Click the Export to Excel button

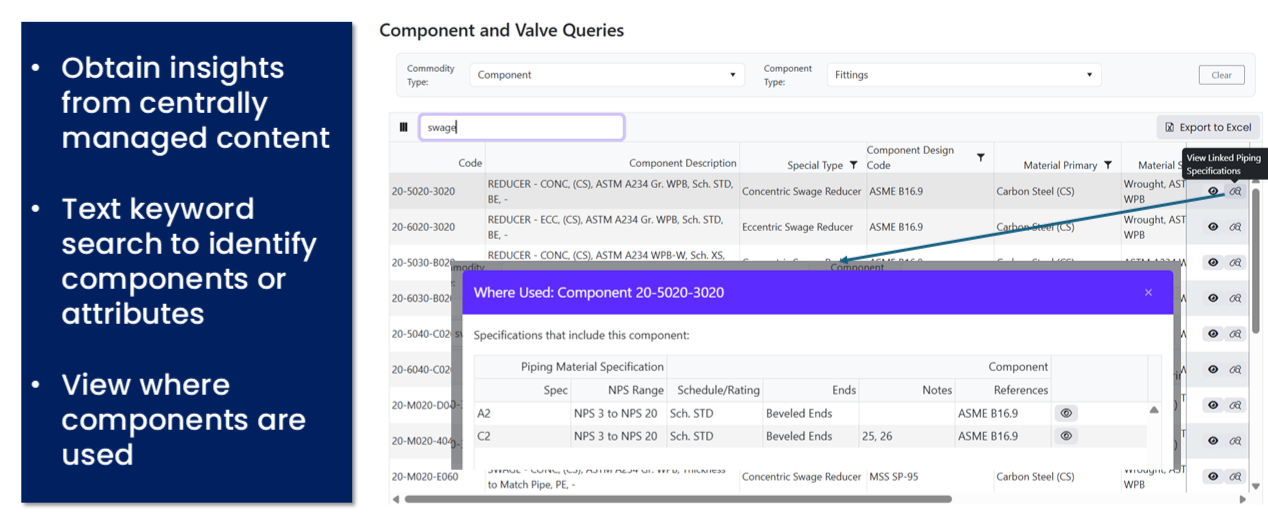click(1207, 127)
